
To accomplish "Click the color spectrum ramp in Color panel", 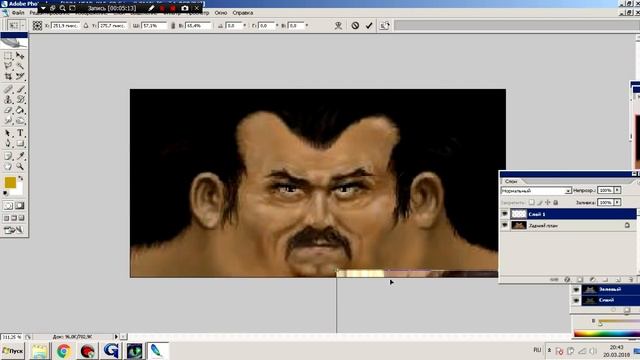I will click(607, 333).
